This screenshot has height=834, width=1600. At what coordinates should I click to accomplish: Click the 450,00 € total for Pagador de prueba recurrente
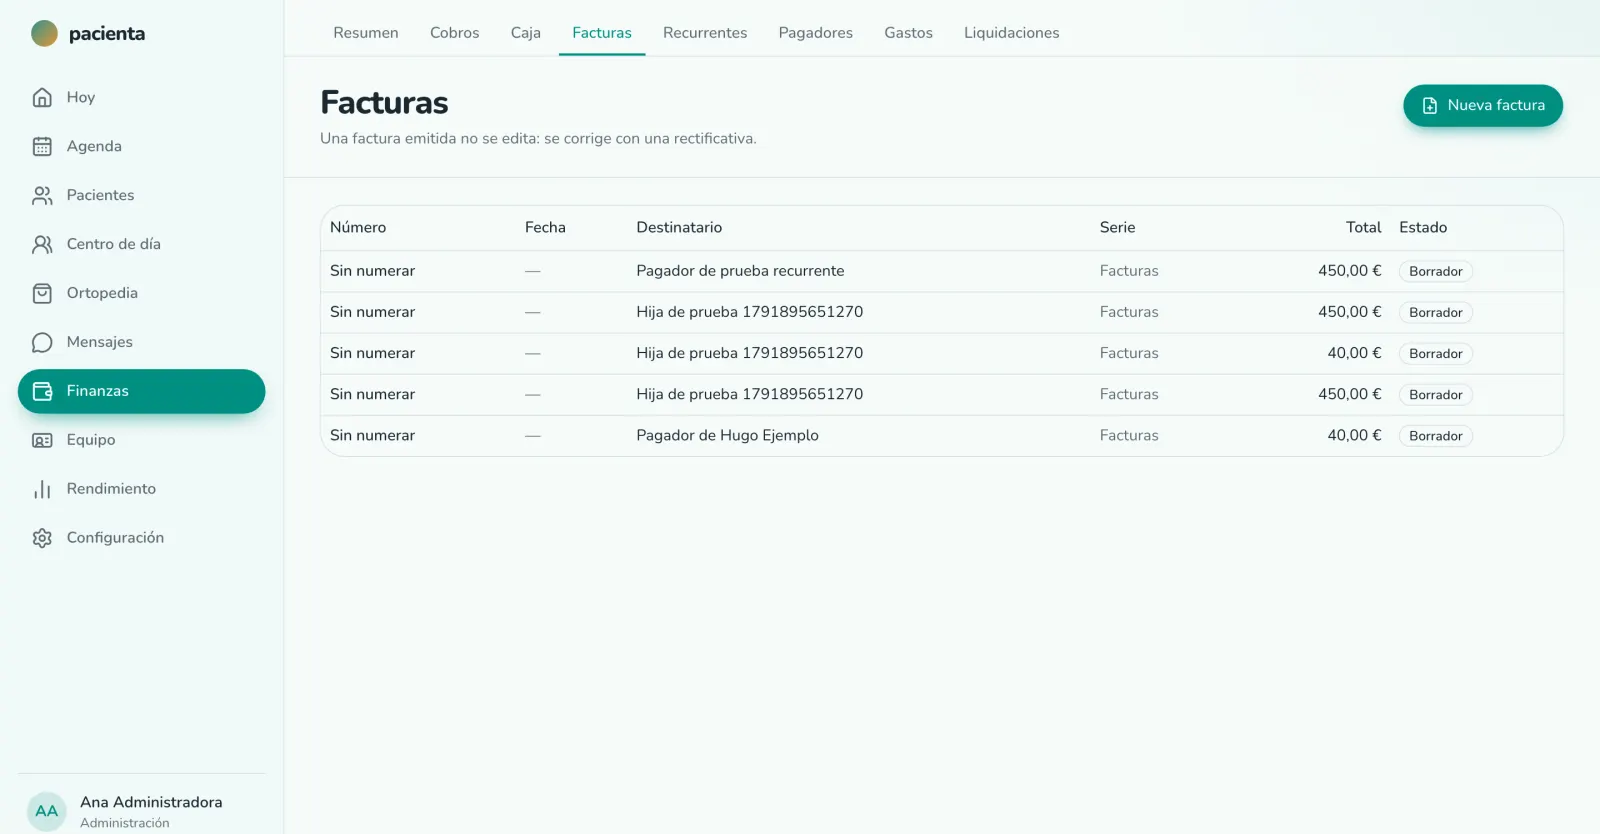(1349, 271)
